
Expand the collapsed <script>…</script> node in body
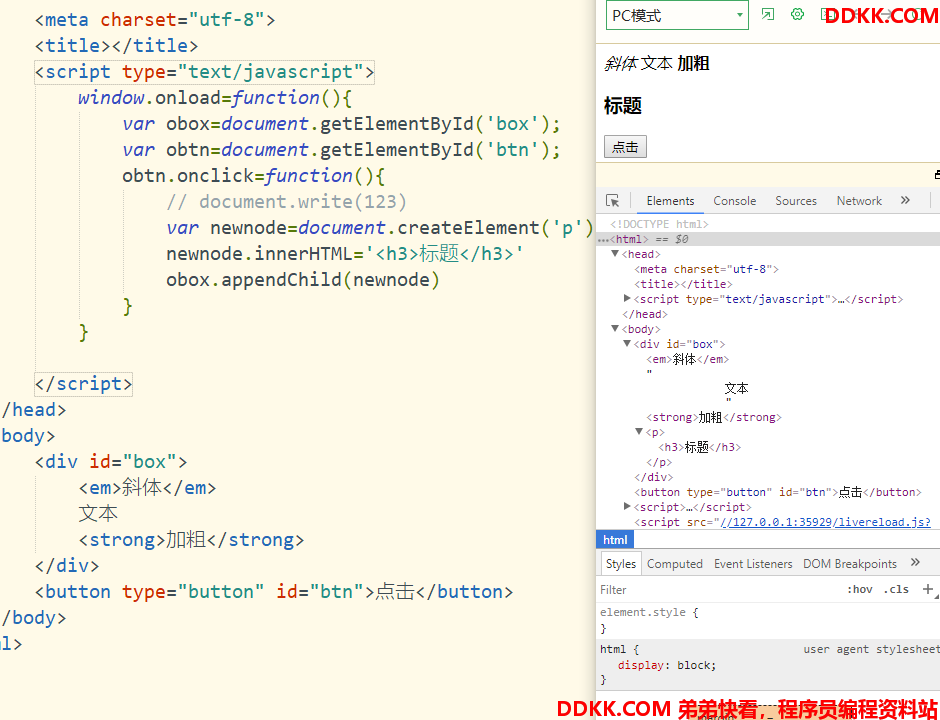point(627,507)
